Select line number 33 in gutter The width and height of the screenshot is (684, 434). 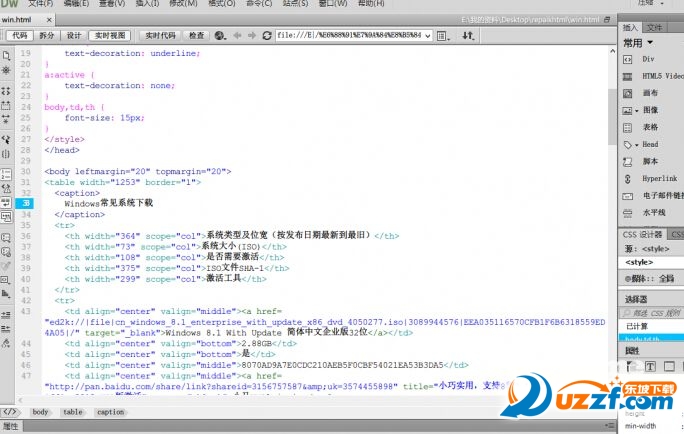[x=25, y=203]
